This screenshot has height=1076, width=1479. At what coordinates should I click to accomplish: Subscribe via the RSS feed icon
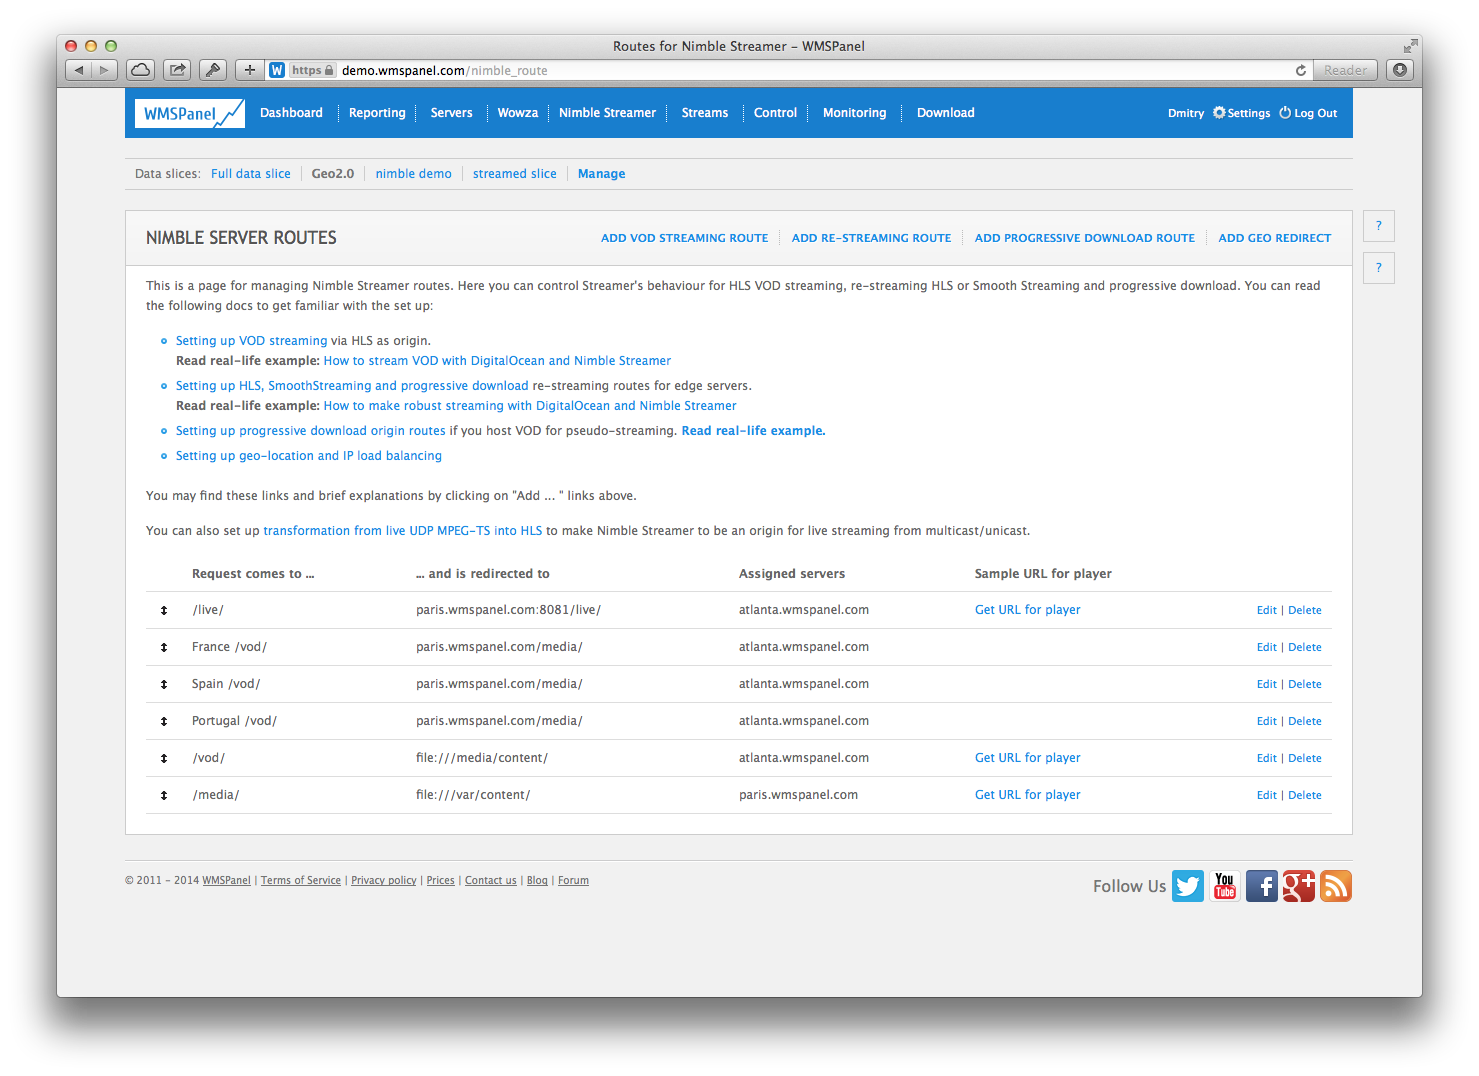pyautogui.click(x=1336, y=886)
